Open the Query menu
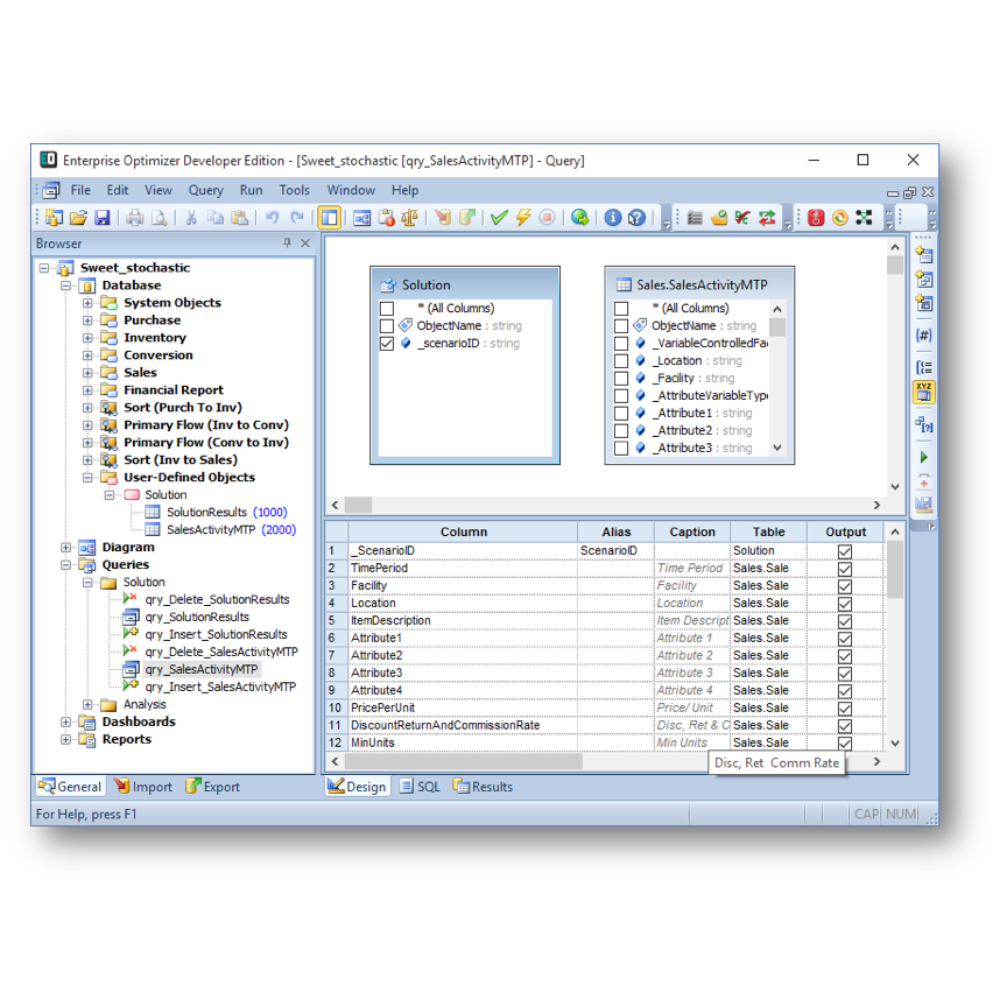 205,190
